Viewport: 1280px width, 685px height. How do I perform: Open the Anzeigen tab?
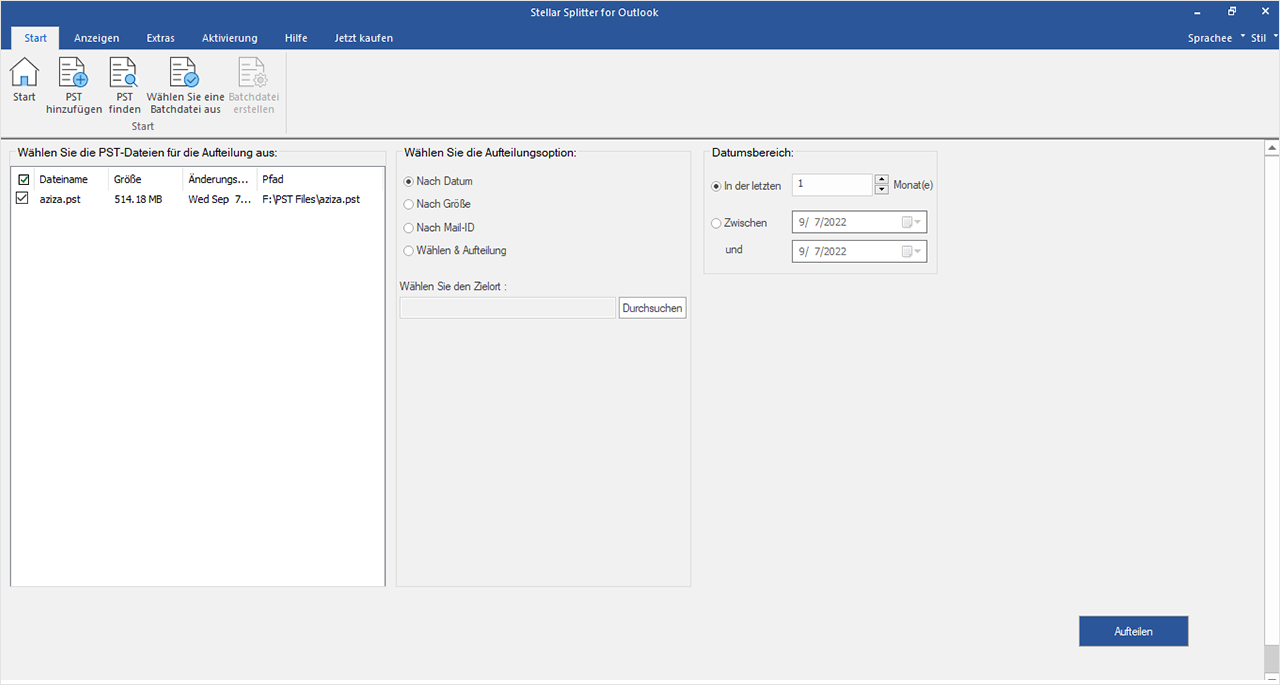tap(97, 38)
